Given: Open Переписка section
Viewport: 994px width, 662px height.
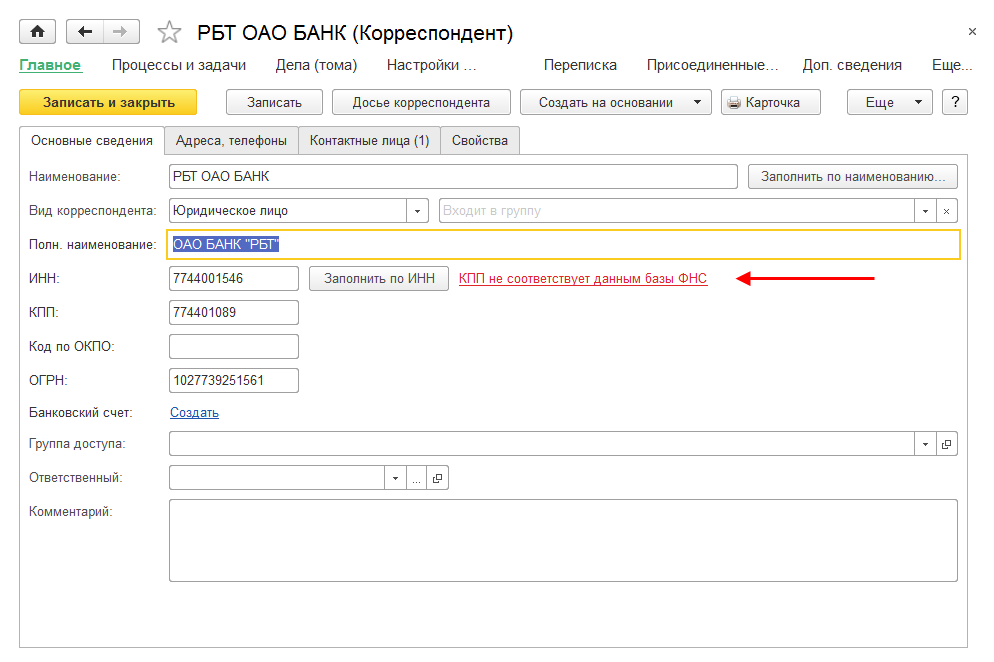Looking at the screenshot, I should (580, 65).
